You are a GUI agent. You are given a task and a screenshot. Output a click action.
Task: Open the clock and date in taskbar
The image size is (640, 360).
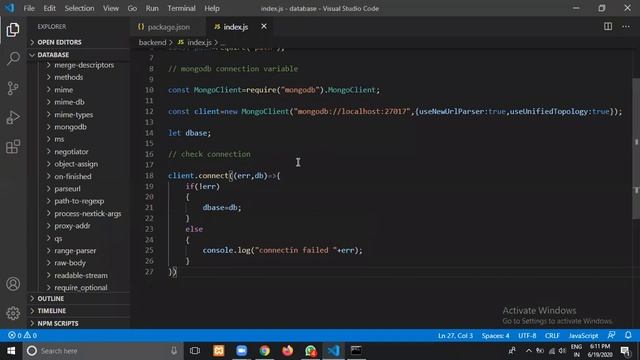pos(600,351)
